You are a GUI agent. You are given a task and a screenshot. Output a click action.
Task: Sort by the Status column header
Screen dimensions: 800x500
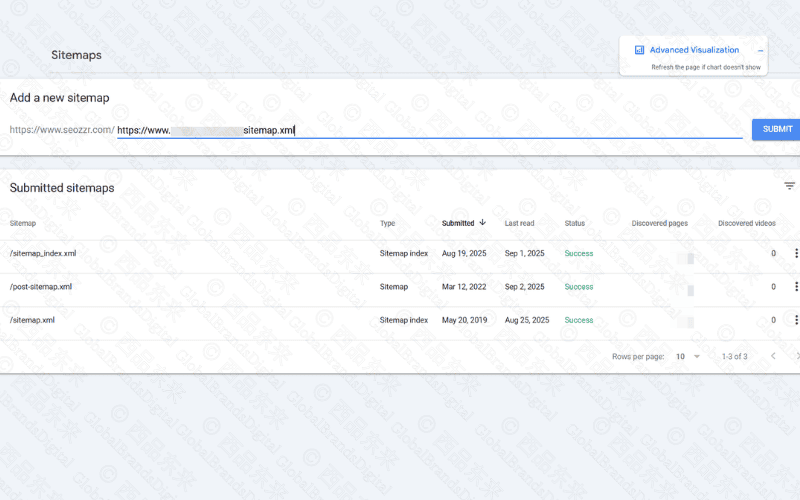point(575,223)
